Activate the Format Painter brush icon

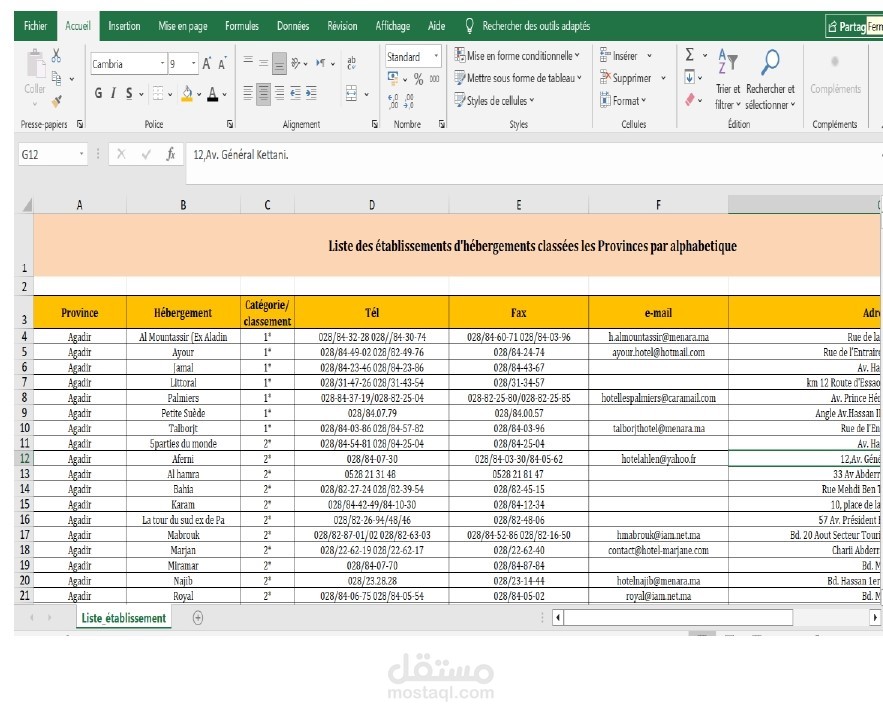(56, 101)
